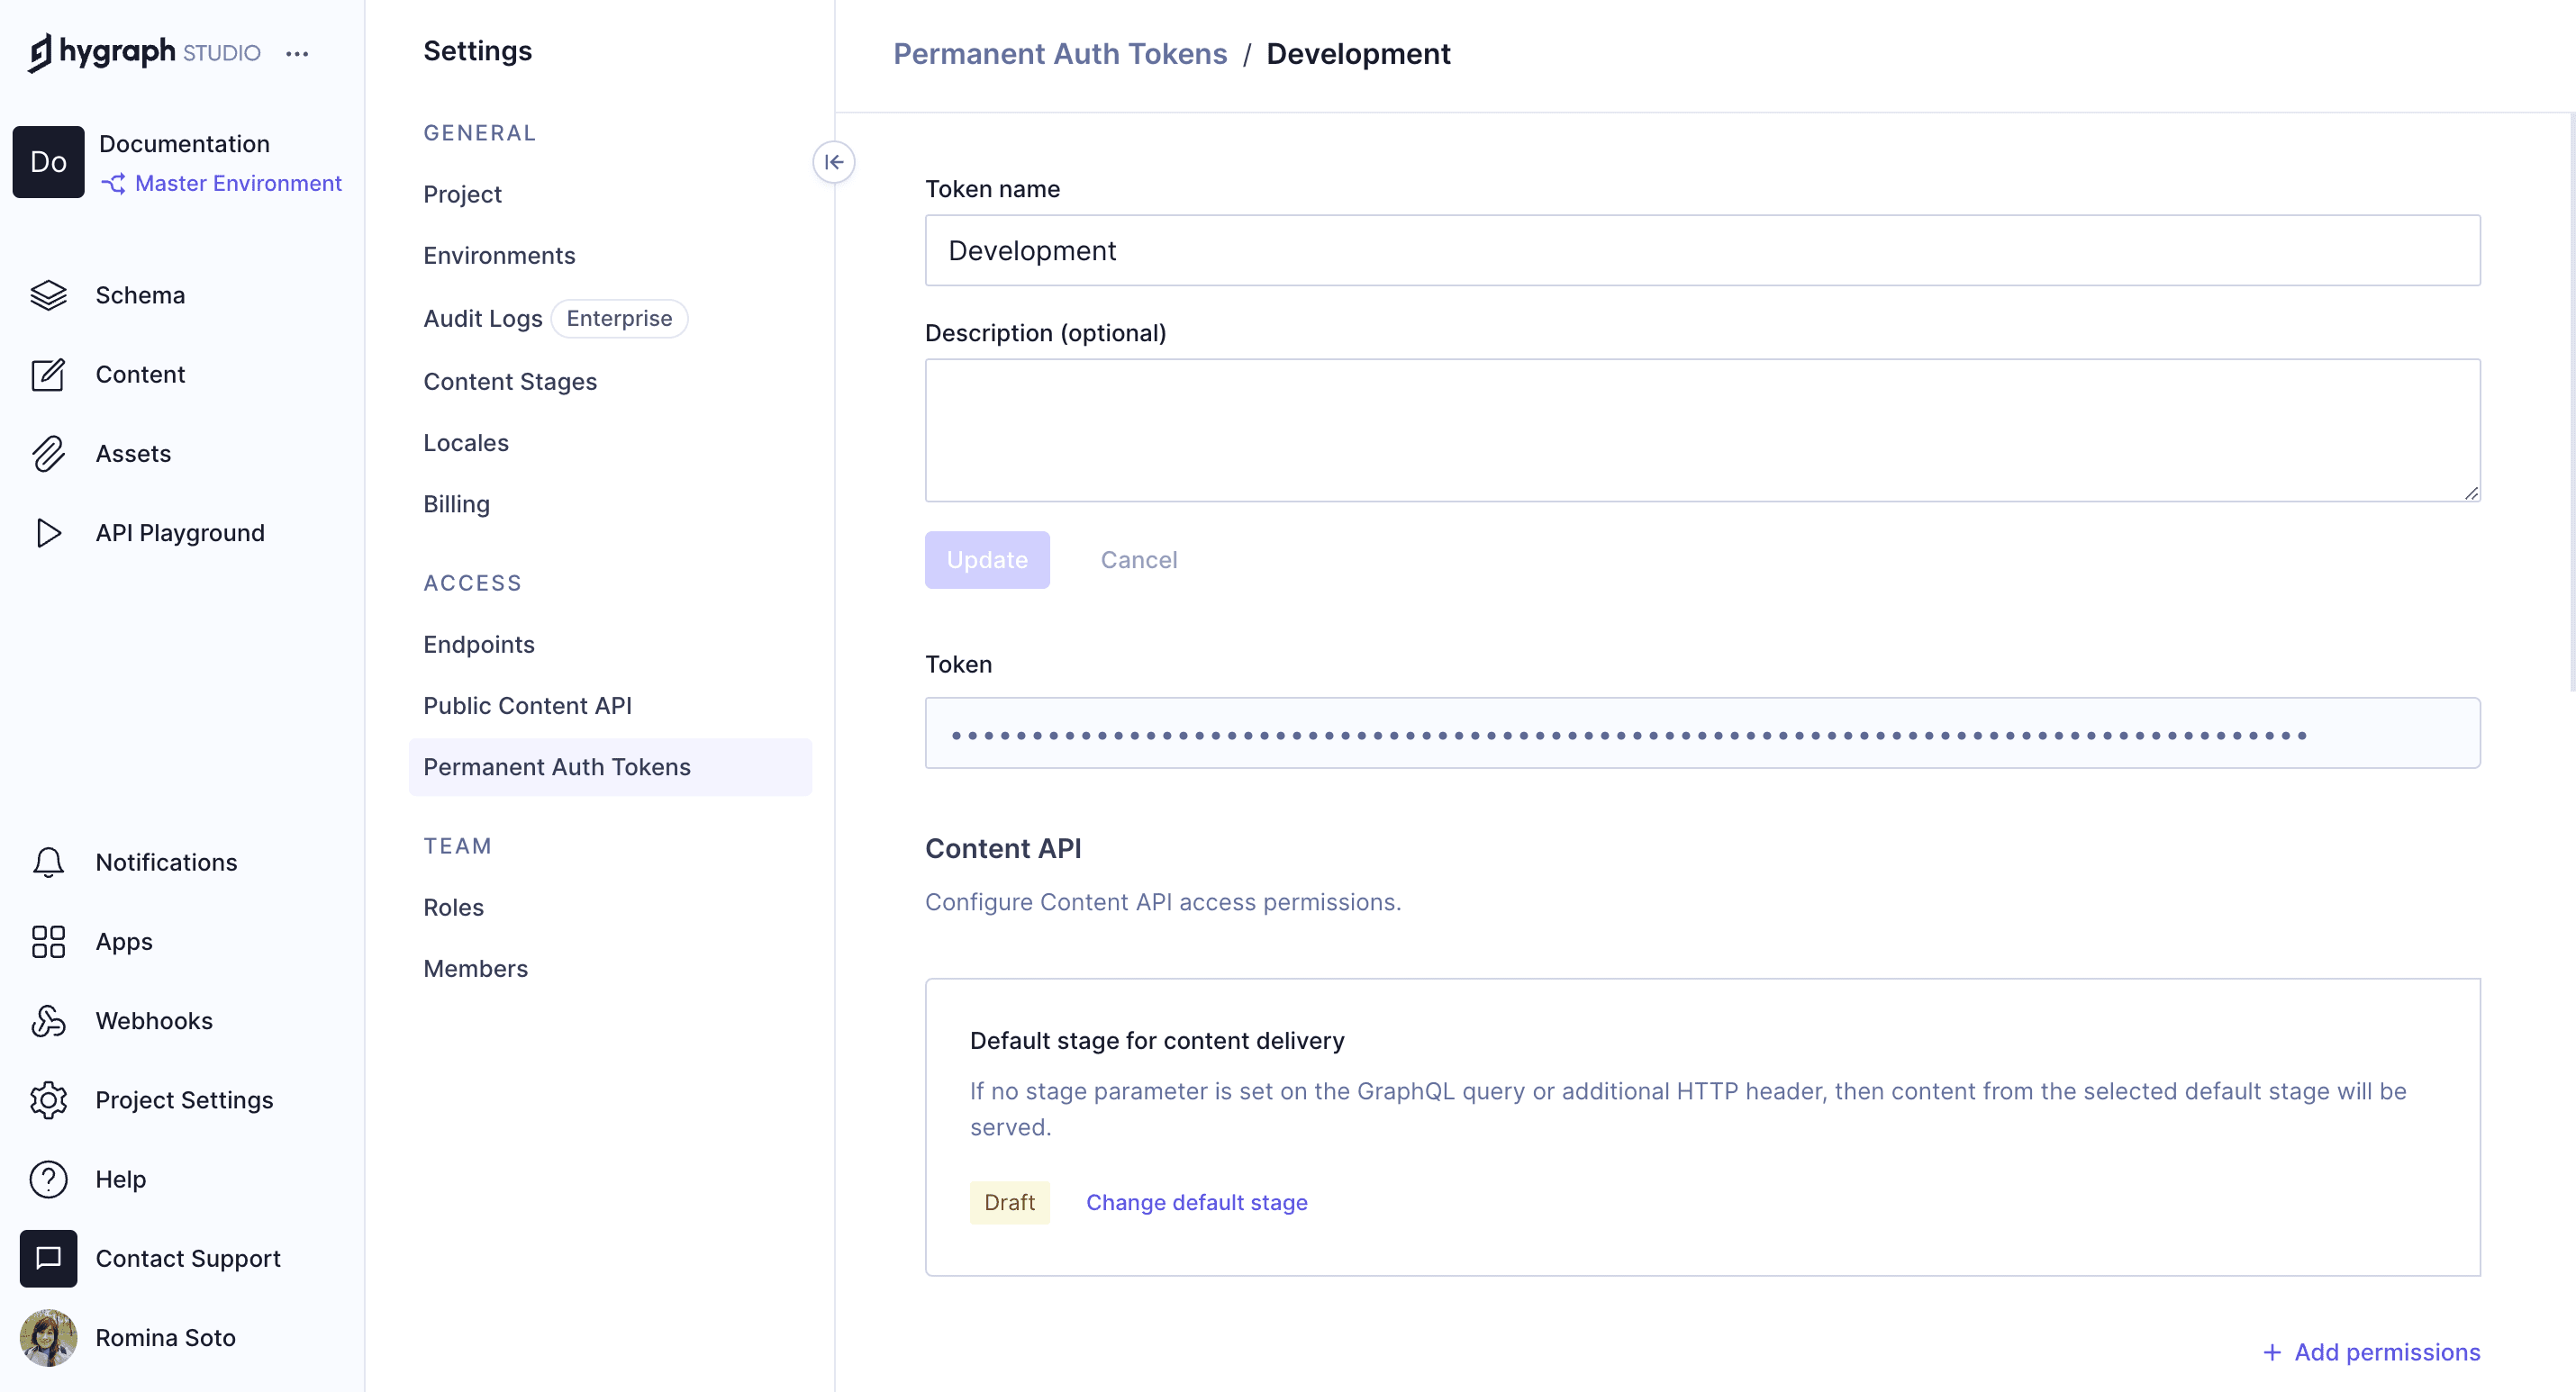Image resolution: width=2576 pixels, height=1392 pixels.
Task: Open Content via pencil-edit icon
Action: pyautogui.click(x=48, y=374)
